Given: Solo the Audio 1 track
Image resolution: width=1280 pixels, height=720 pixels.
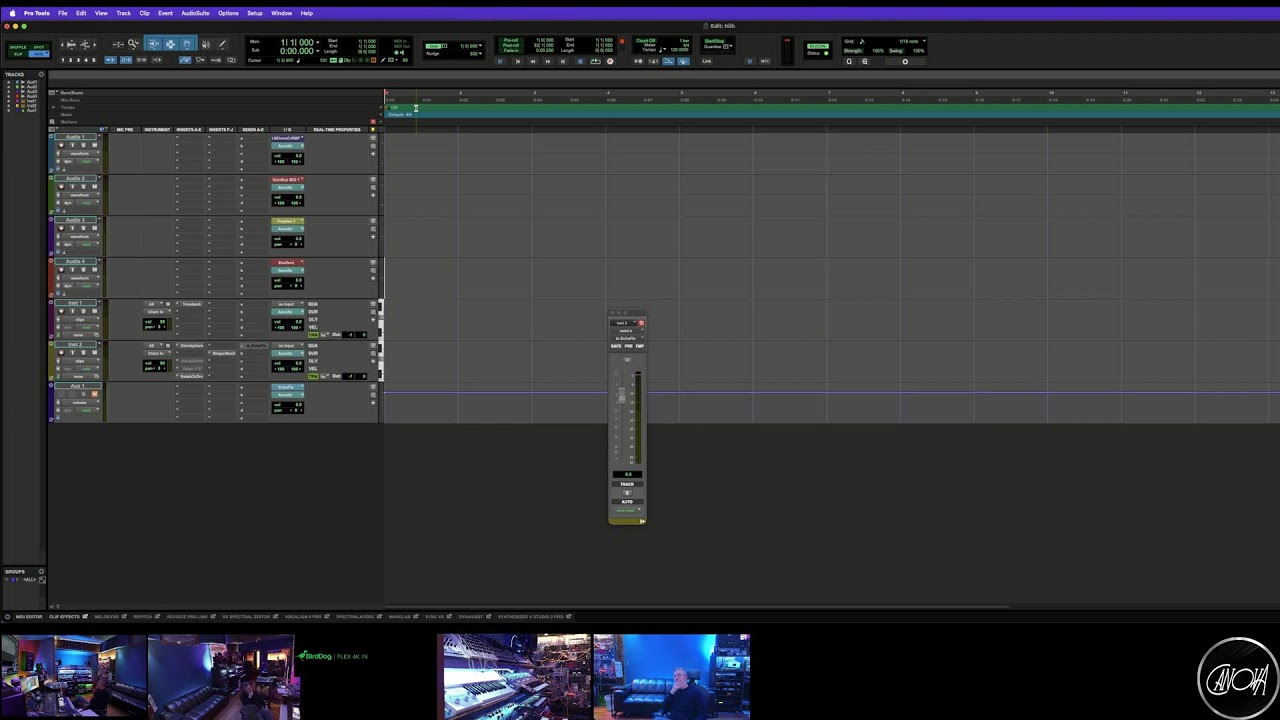Looking at the screenshot, I should (x=83, y=145).
